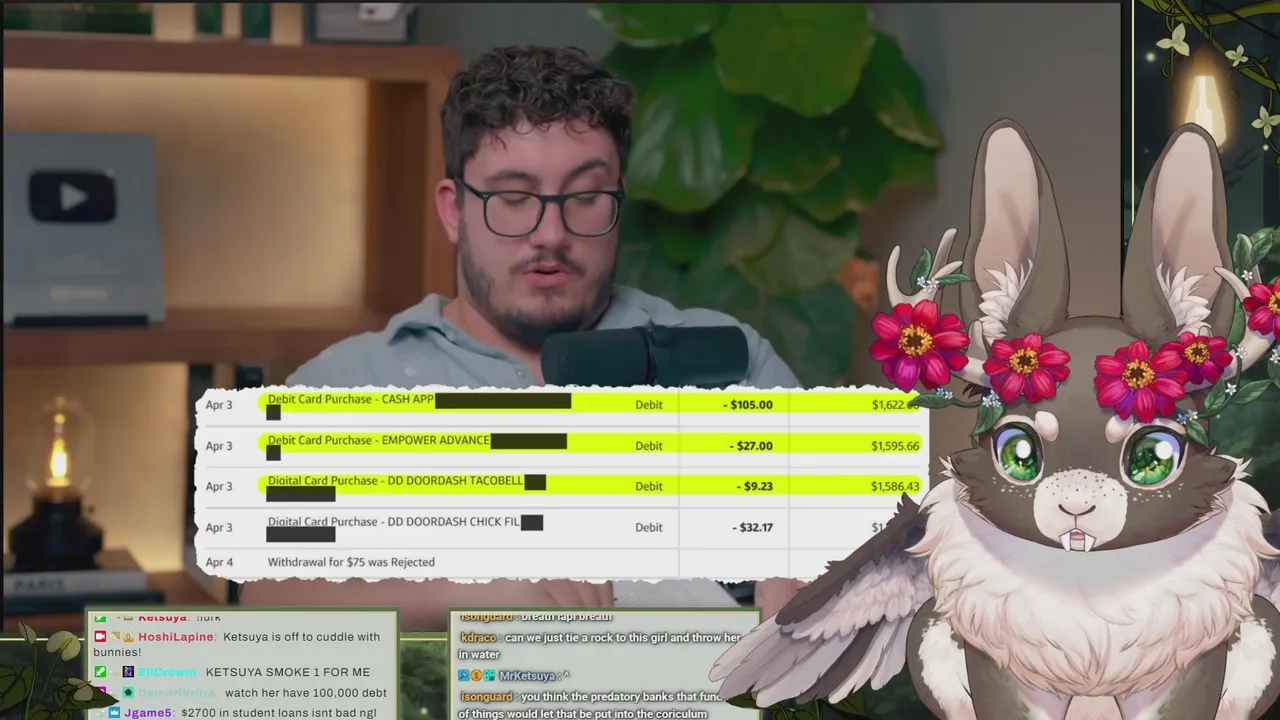Viewport: 1280px width, 720px height.
Task: Click MrKetsuya's first blue chat badge
Action: click(464, 676)
